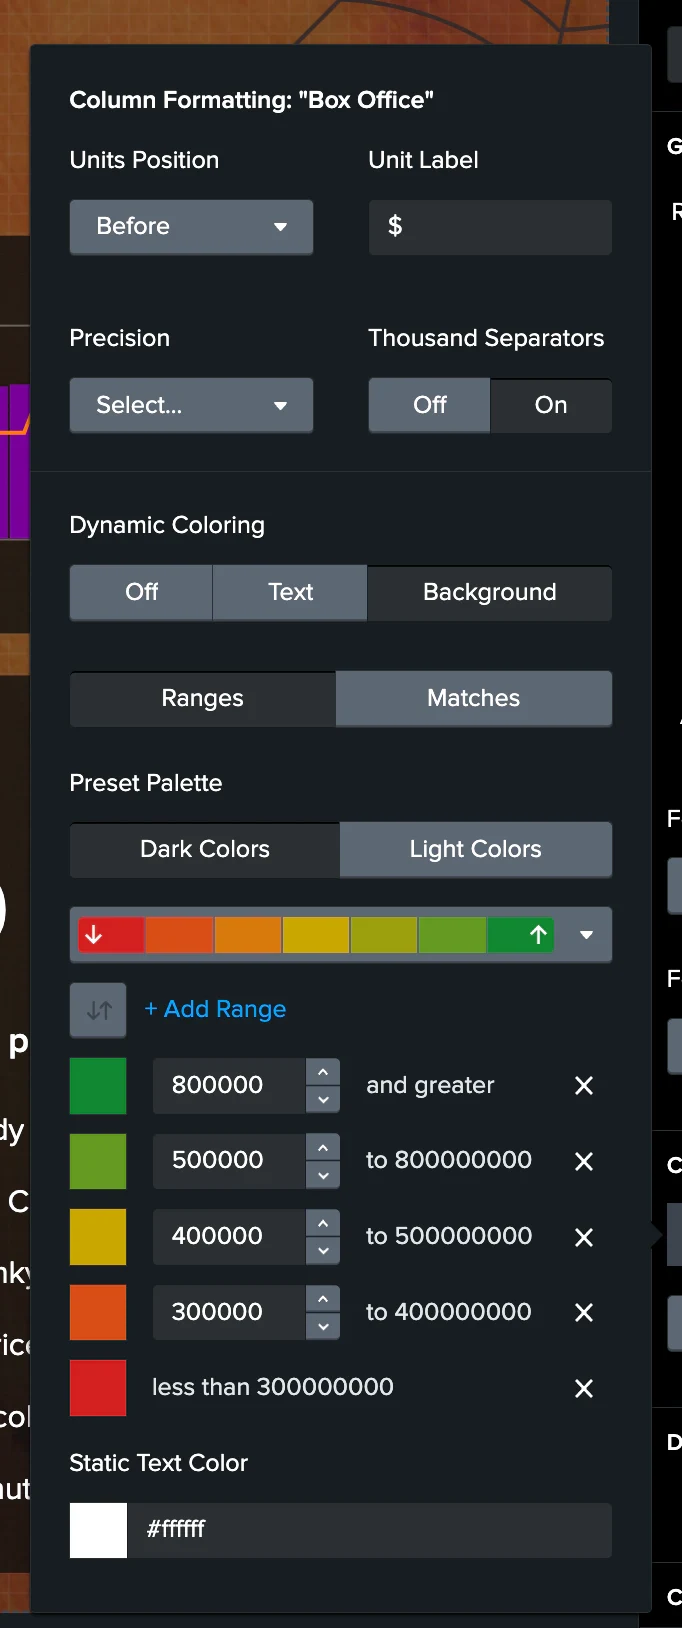Turn Thousand Separators On
The height and width of the screenshot is (1628, 682).
(x=550, y=405)
